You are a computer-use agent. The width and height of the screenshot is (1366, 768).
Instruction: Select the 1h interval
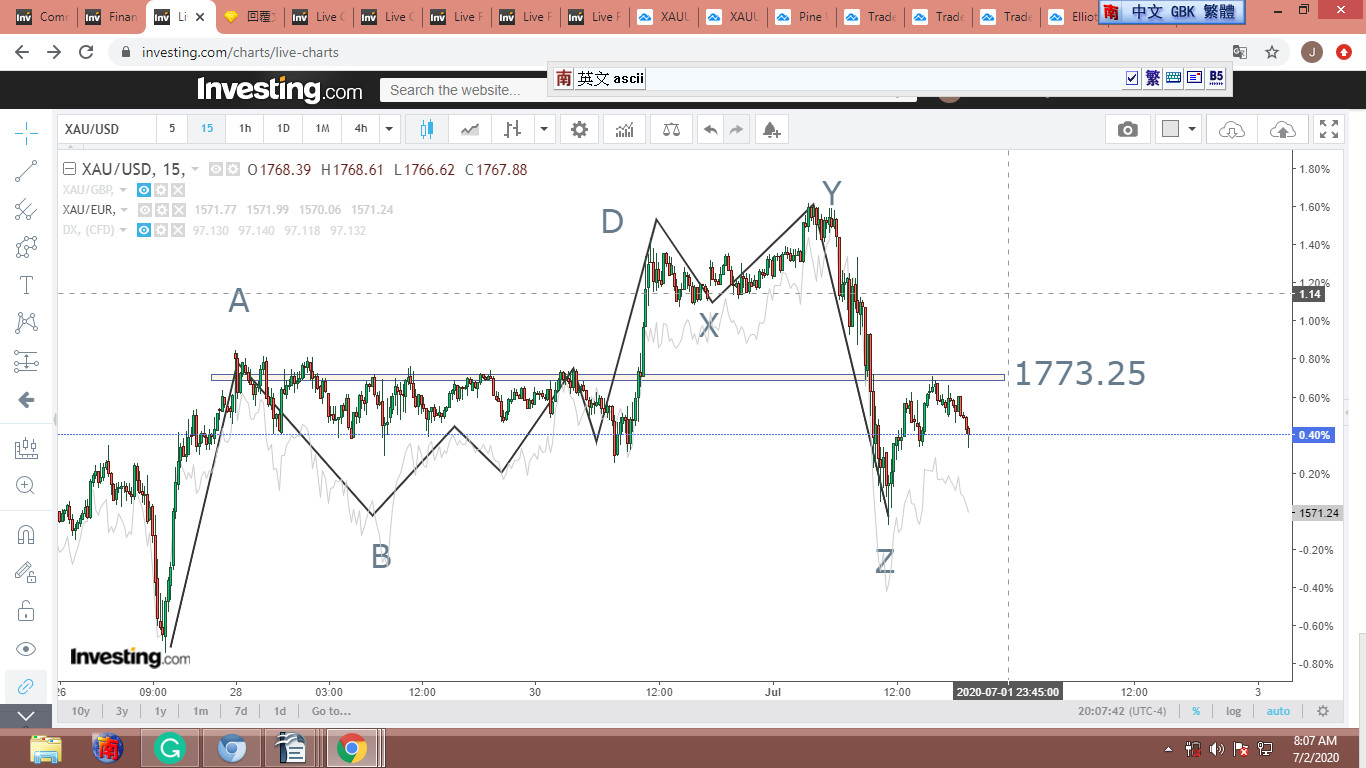[245, 129]
